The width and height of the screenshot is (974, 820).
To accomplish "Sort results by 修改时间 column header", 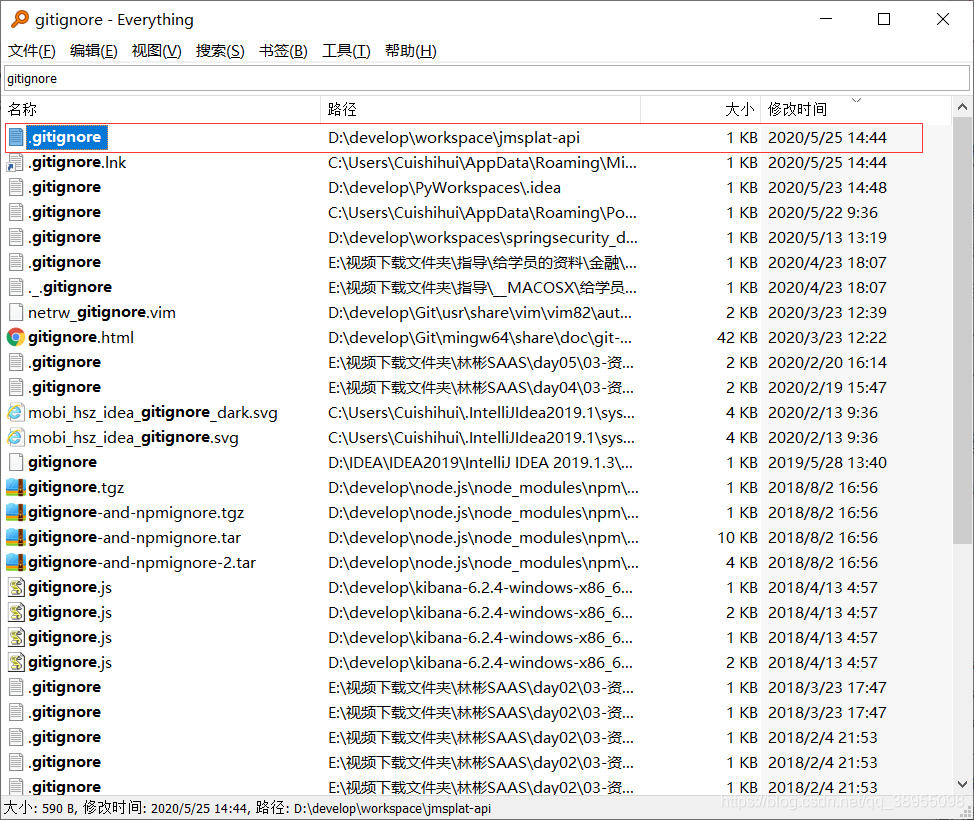I will pyautogui.click(x=855, y=109).
